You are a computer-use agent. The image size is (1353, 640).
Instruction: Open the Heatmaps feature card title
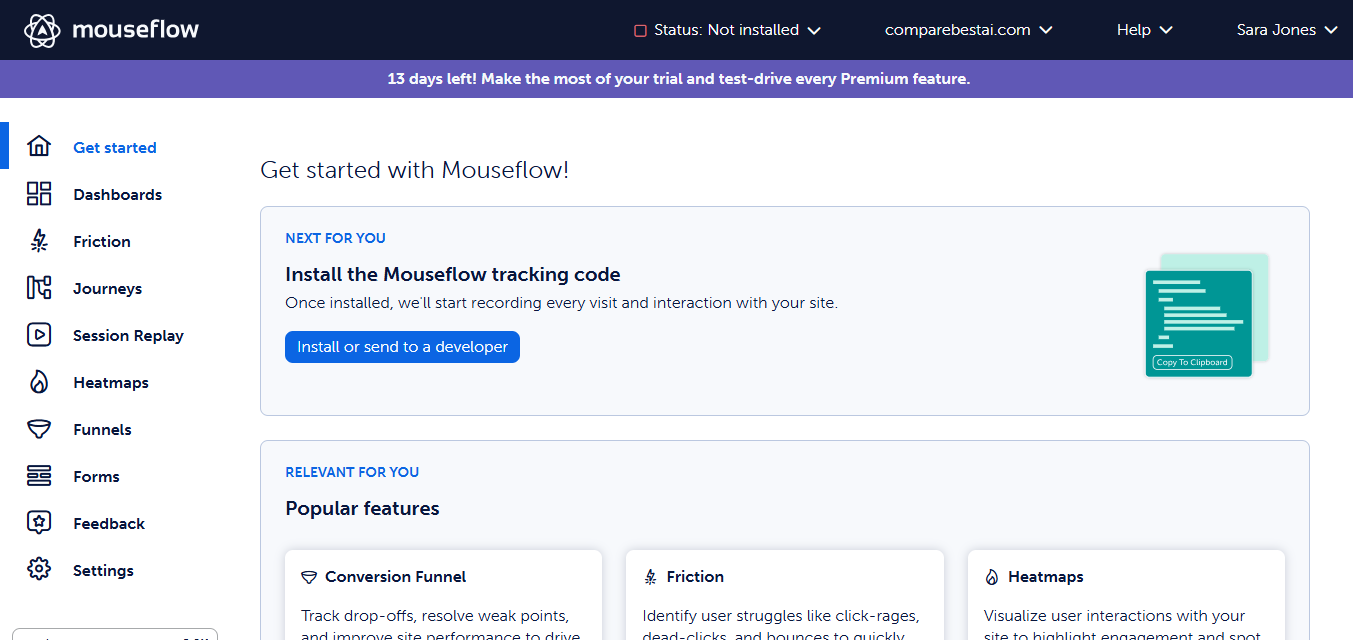click(x=1046, y=577)
